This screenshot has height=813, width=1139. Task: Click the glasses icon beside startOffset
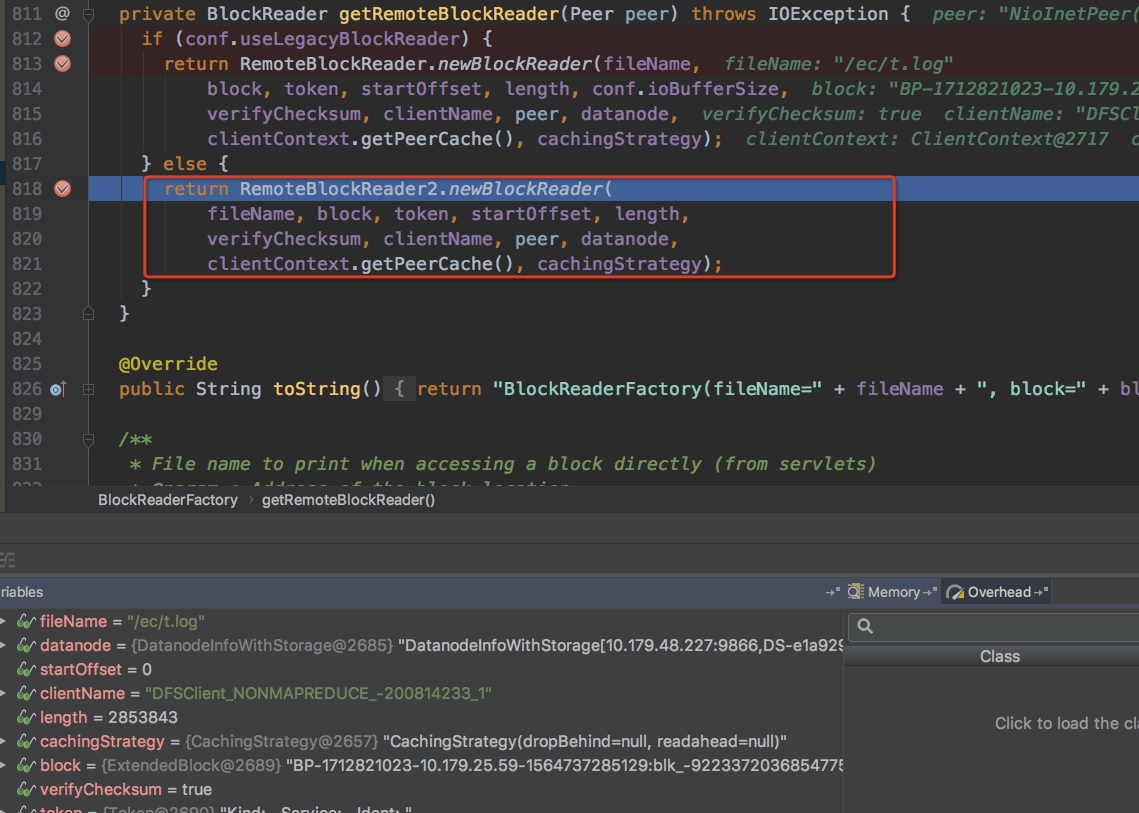pos(26,669)
